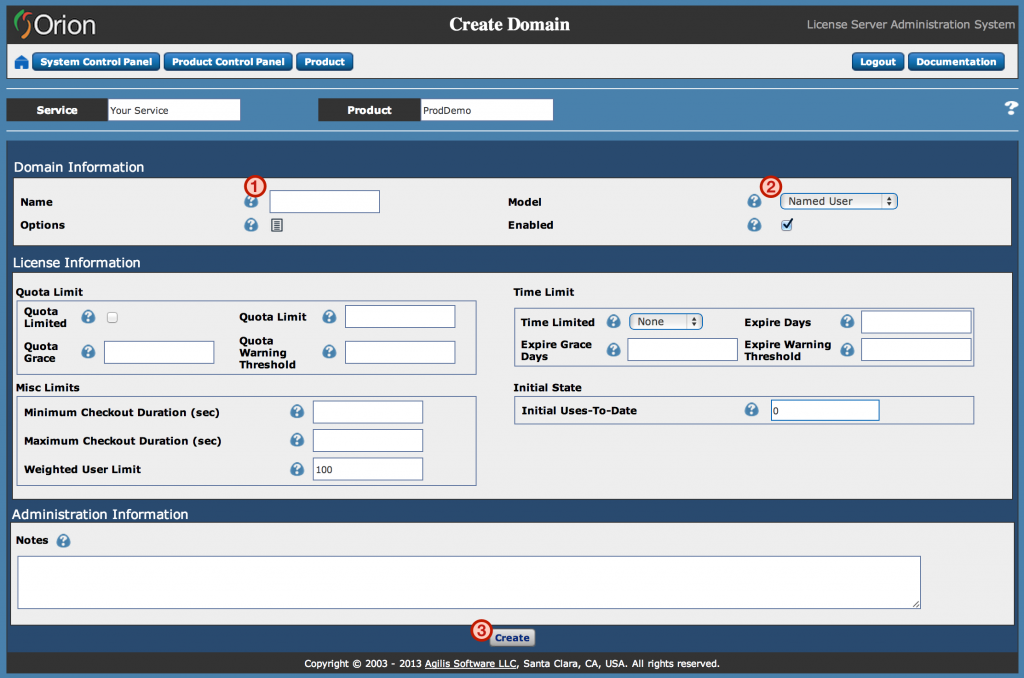Follow the Agilis Software LLC link
Viewport: 1024px width, 678px height.
point(469,663)
